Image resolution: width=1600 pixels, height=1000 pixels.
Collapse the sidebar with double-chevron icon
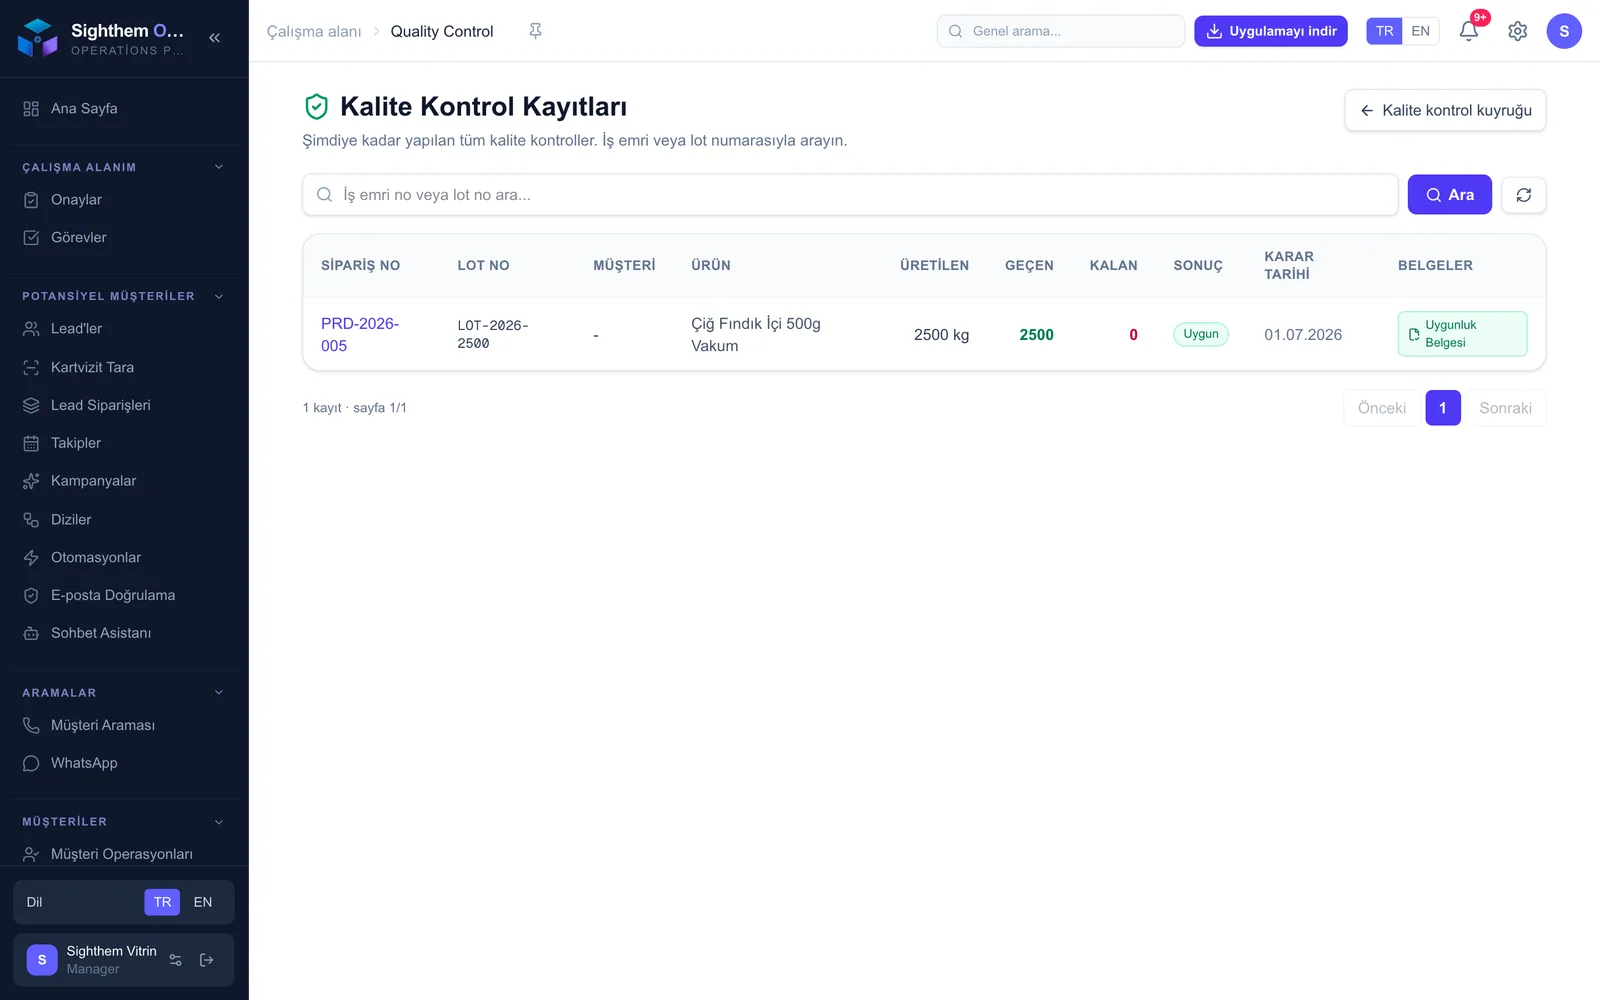click(214, 38)
